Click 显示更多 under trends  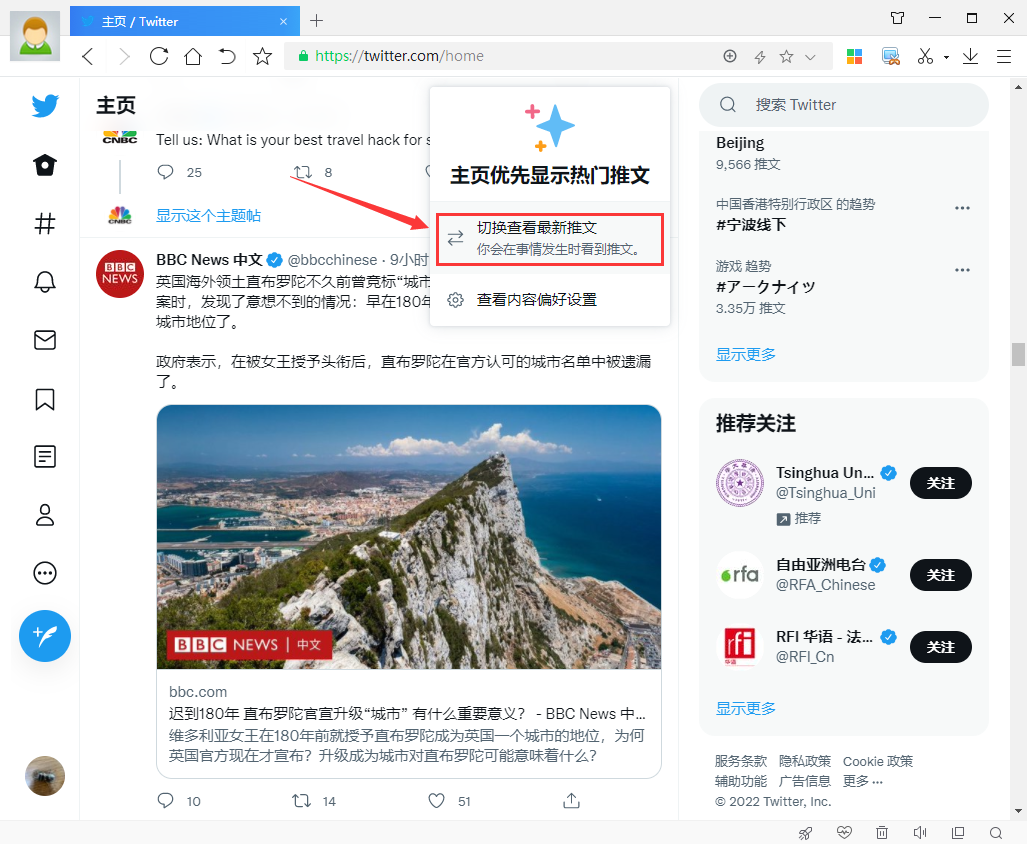tap(745, 354)
